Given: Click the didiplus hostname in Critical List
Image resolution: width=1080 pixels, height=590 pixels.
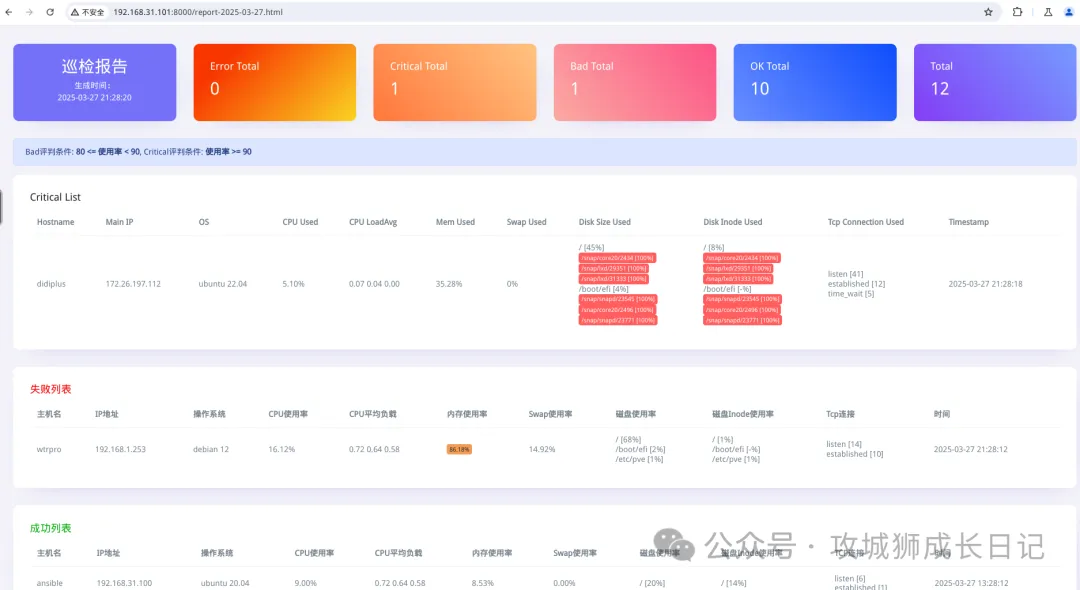Looking at the screenshot, I should click(51, 284).
